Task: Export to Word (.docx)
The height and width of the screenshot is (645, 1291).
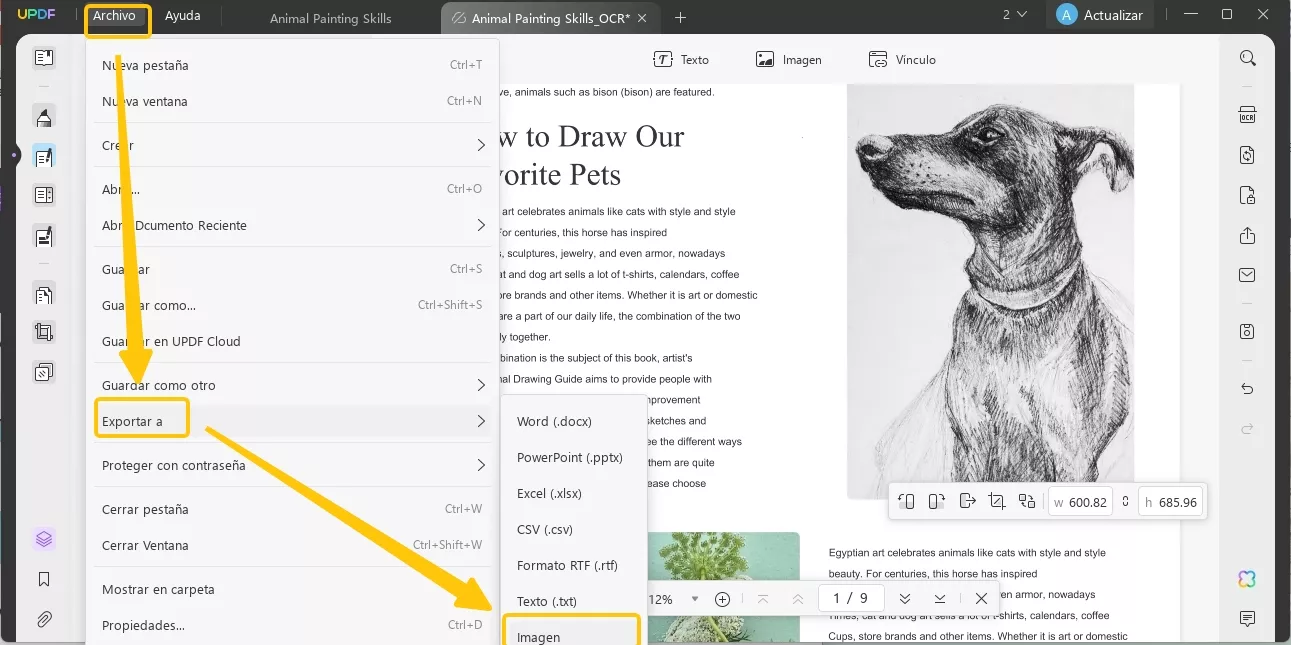Action: [x=574, y=421]
